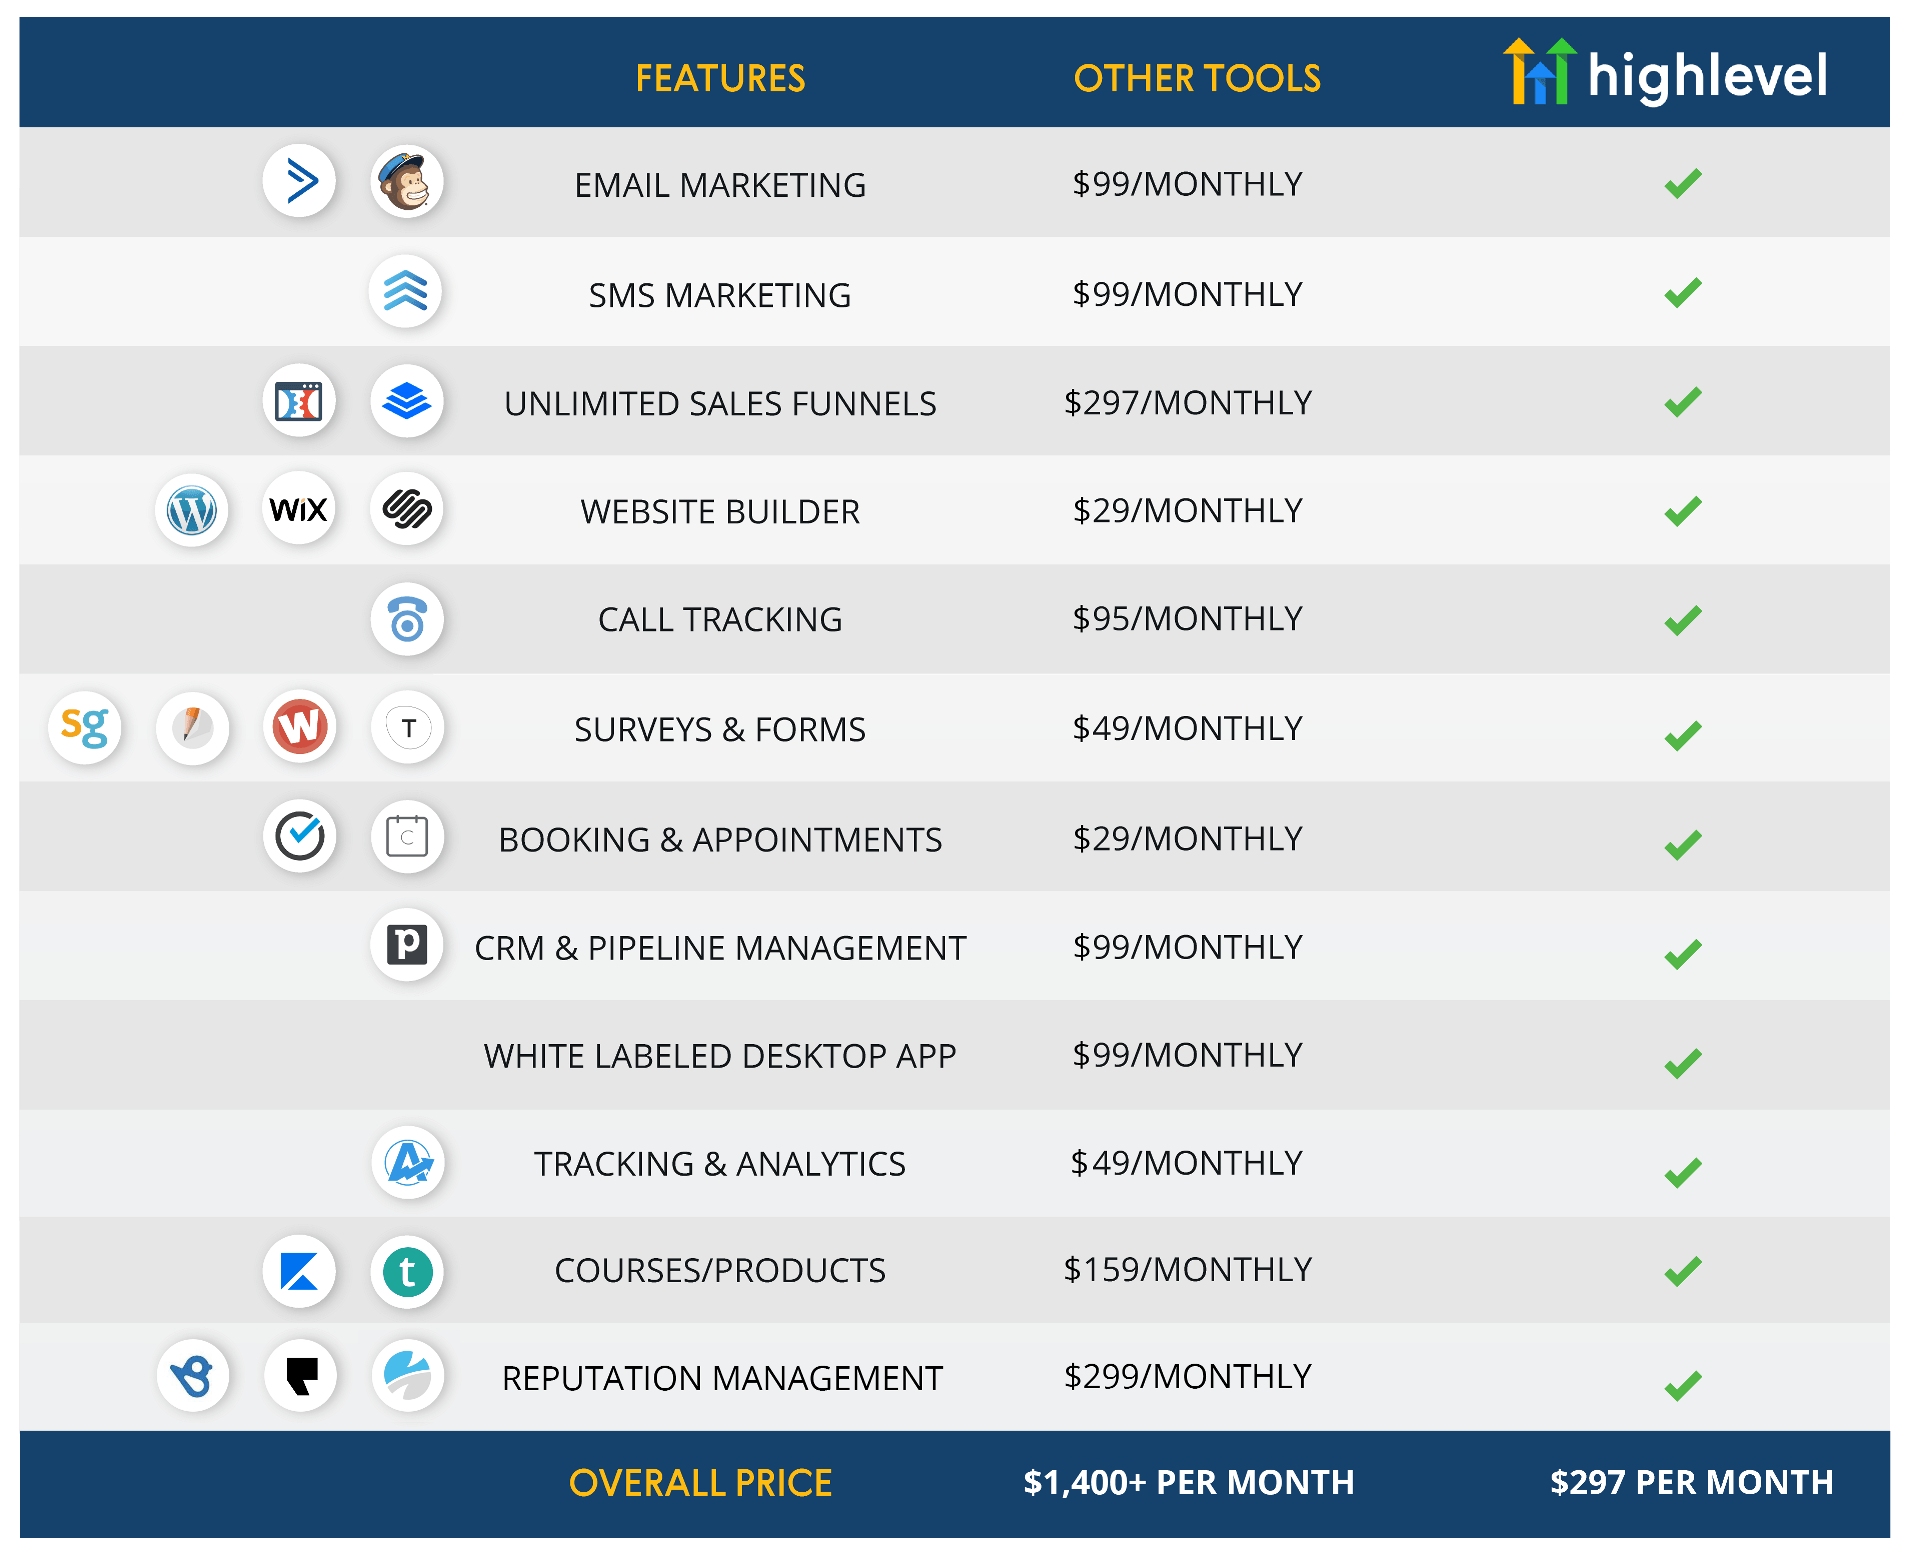The width and height of the screenshot is (1908, 1554).
Task: Click the green checkmark for SMS Marketing
Action: click(x=1683, y=292)
